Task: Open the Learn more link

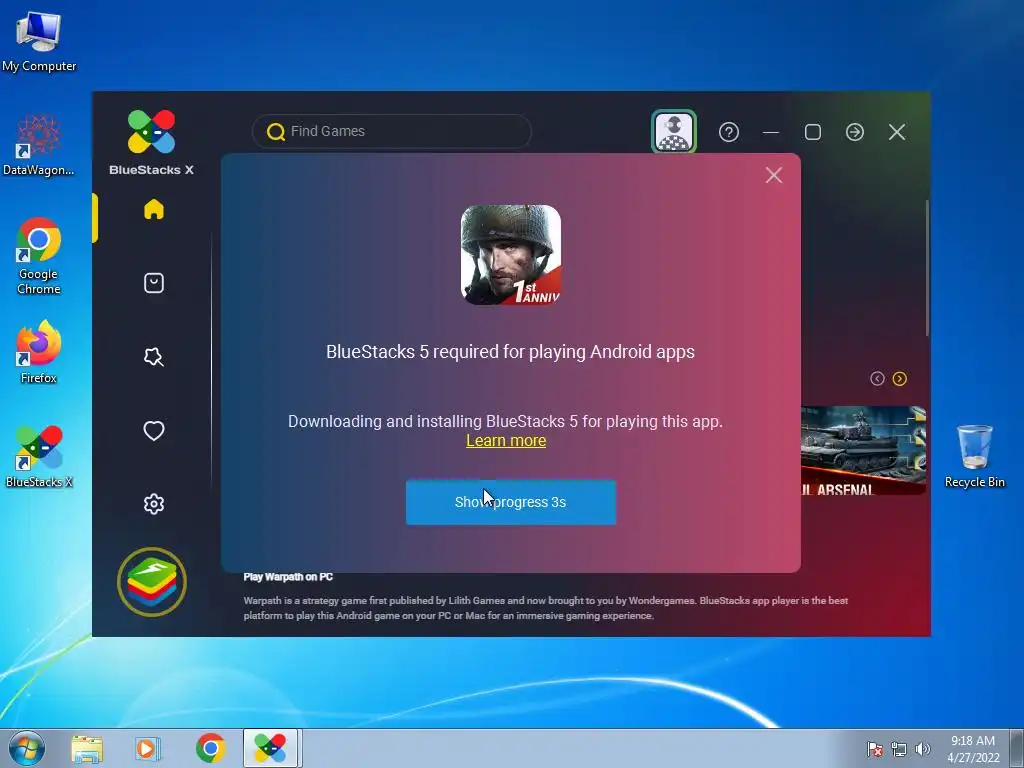Action: coord(506,441)
